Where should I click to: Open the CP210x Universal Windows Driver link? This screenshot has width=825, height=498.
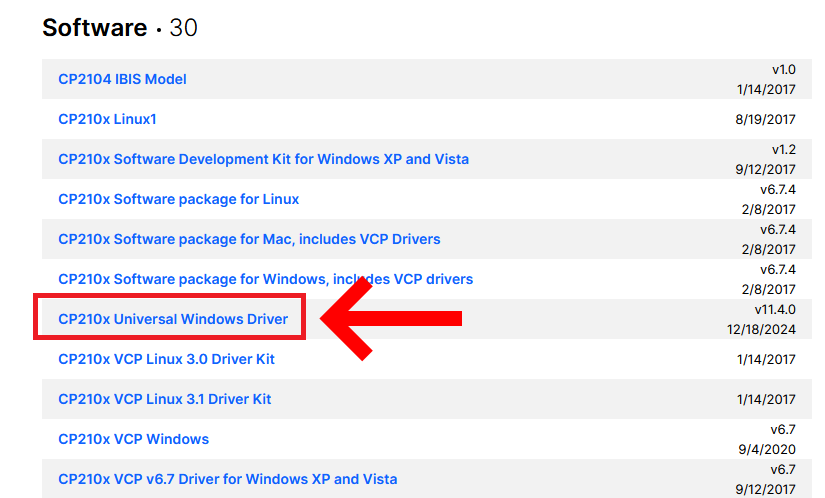click(x=173, y=319)
